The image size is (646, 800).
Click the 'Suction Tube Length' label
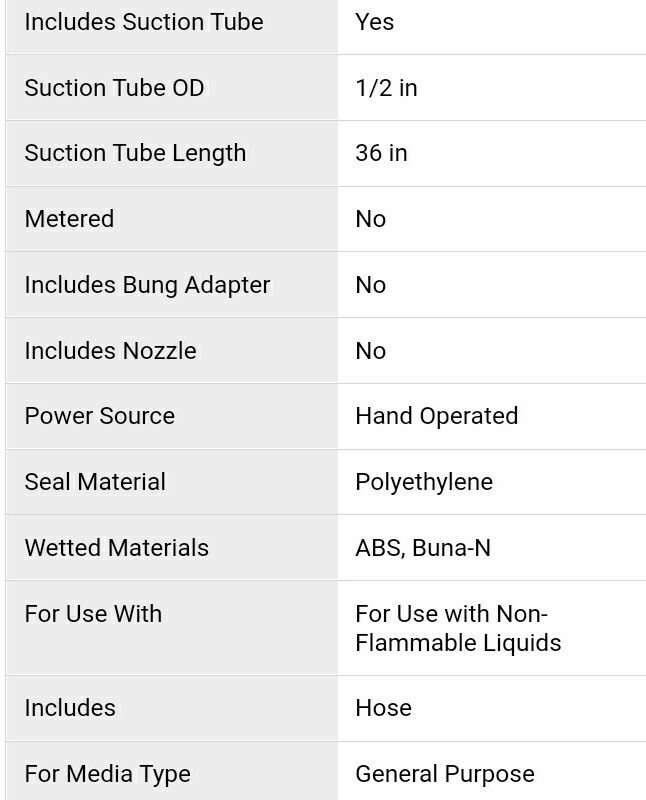pyautogui.click(x=135, y=153)
